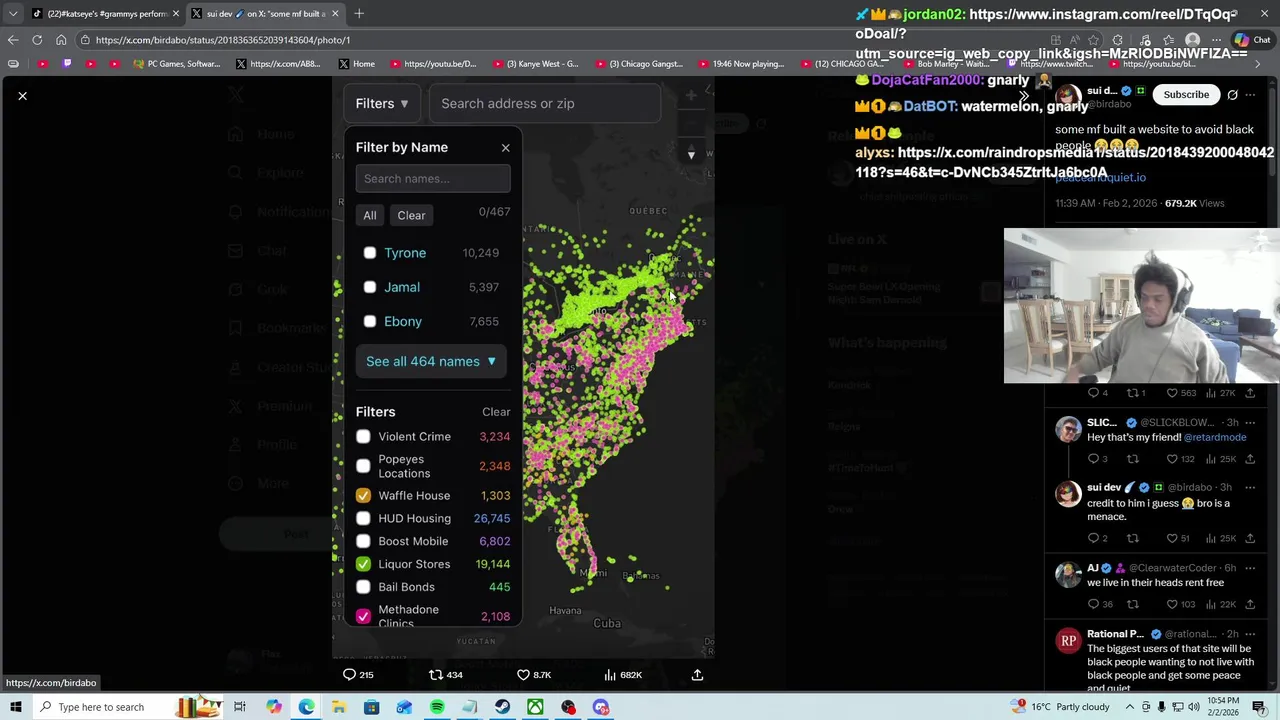The height and width of the screenshot is (720, 1280).
Task: Close the sui dev X tab
Action: coord(335,14)
